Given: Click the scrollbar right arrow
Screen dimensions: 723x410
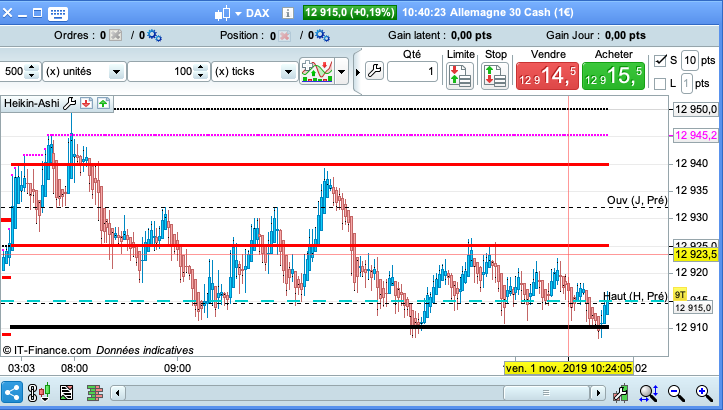Looking at the screenshot, I should (598, 393).
